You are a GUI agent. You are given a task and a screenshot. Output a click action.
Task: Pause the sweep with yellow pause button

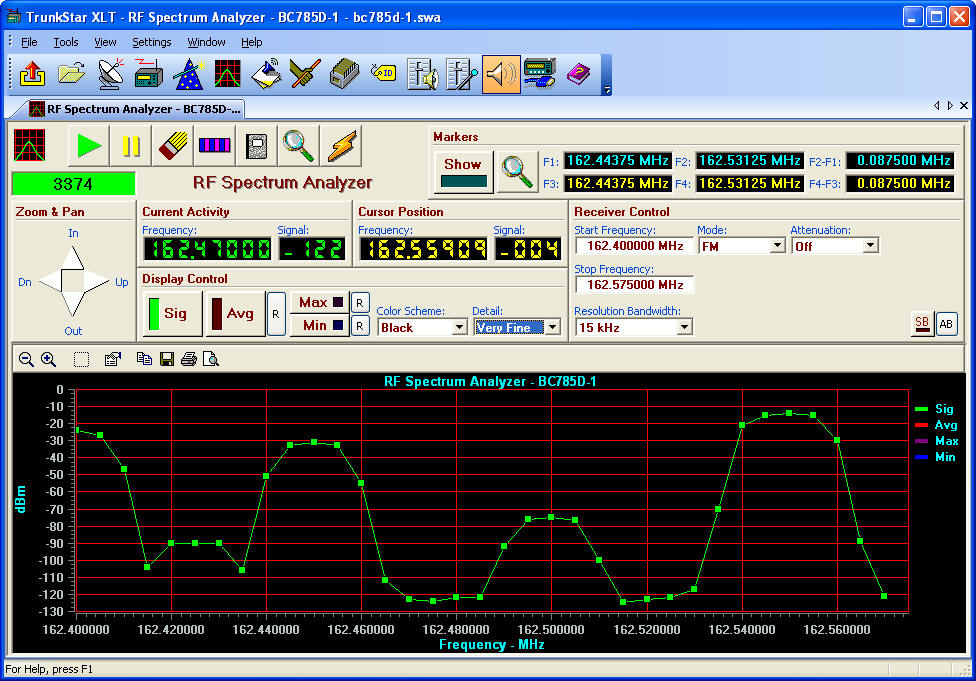131,146
